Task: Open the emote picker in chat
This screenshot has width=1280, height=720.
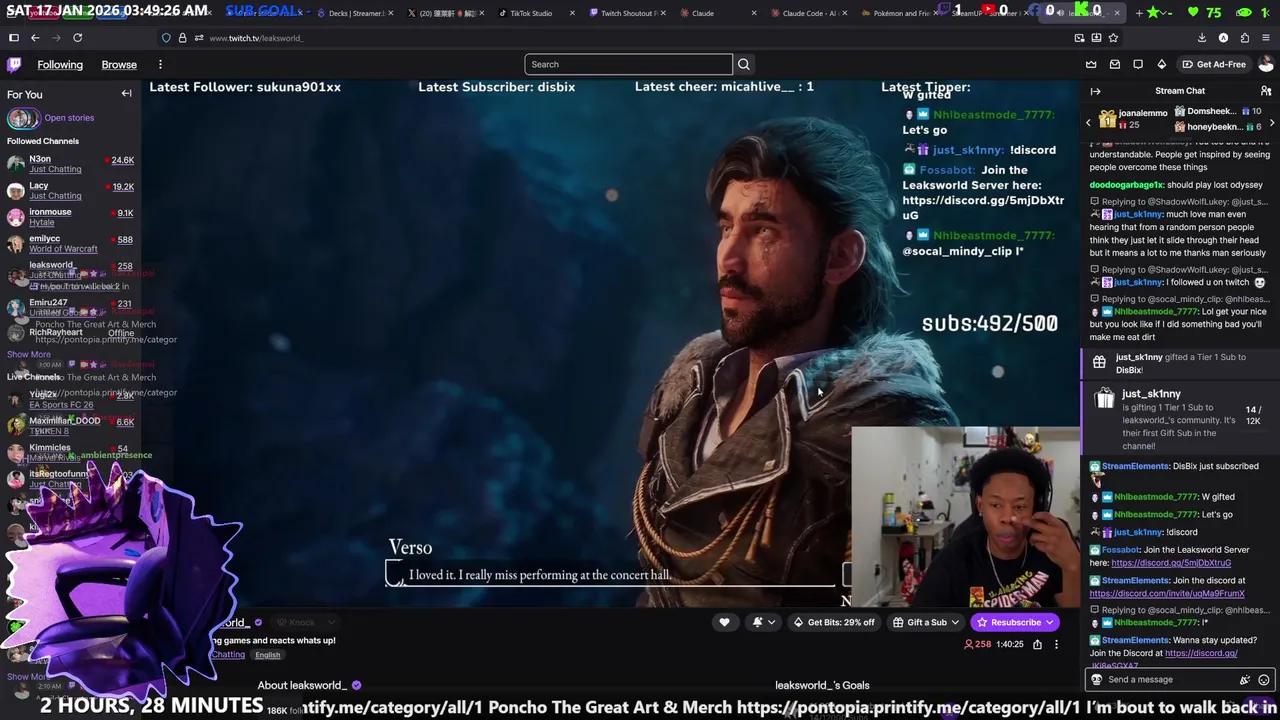Action: (1264, 680)
